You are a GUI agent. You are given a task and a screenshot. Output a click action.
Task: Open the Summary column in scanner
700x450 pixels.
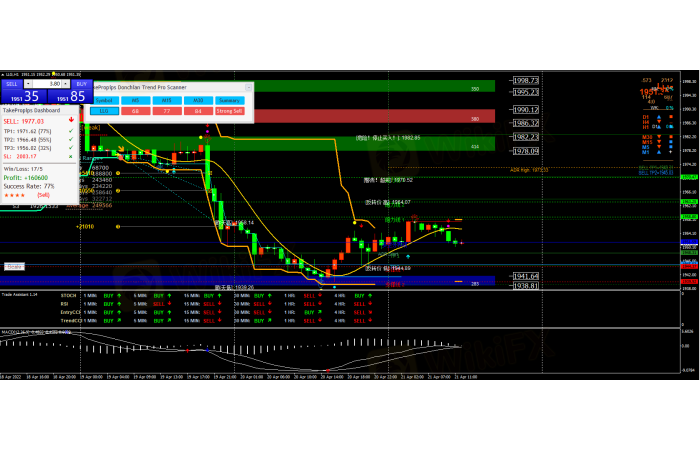coord(229,100)
